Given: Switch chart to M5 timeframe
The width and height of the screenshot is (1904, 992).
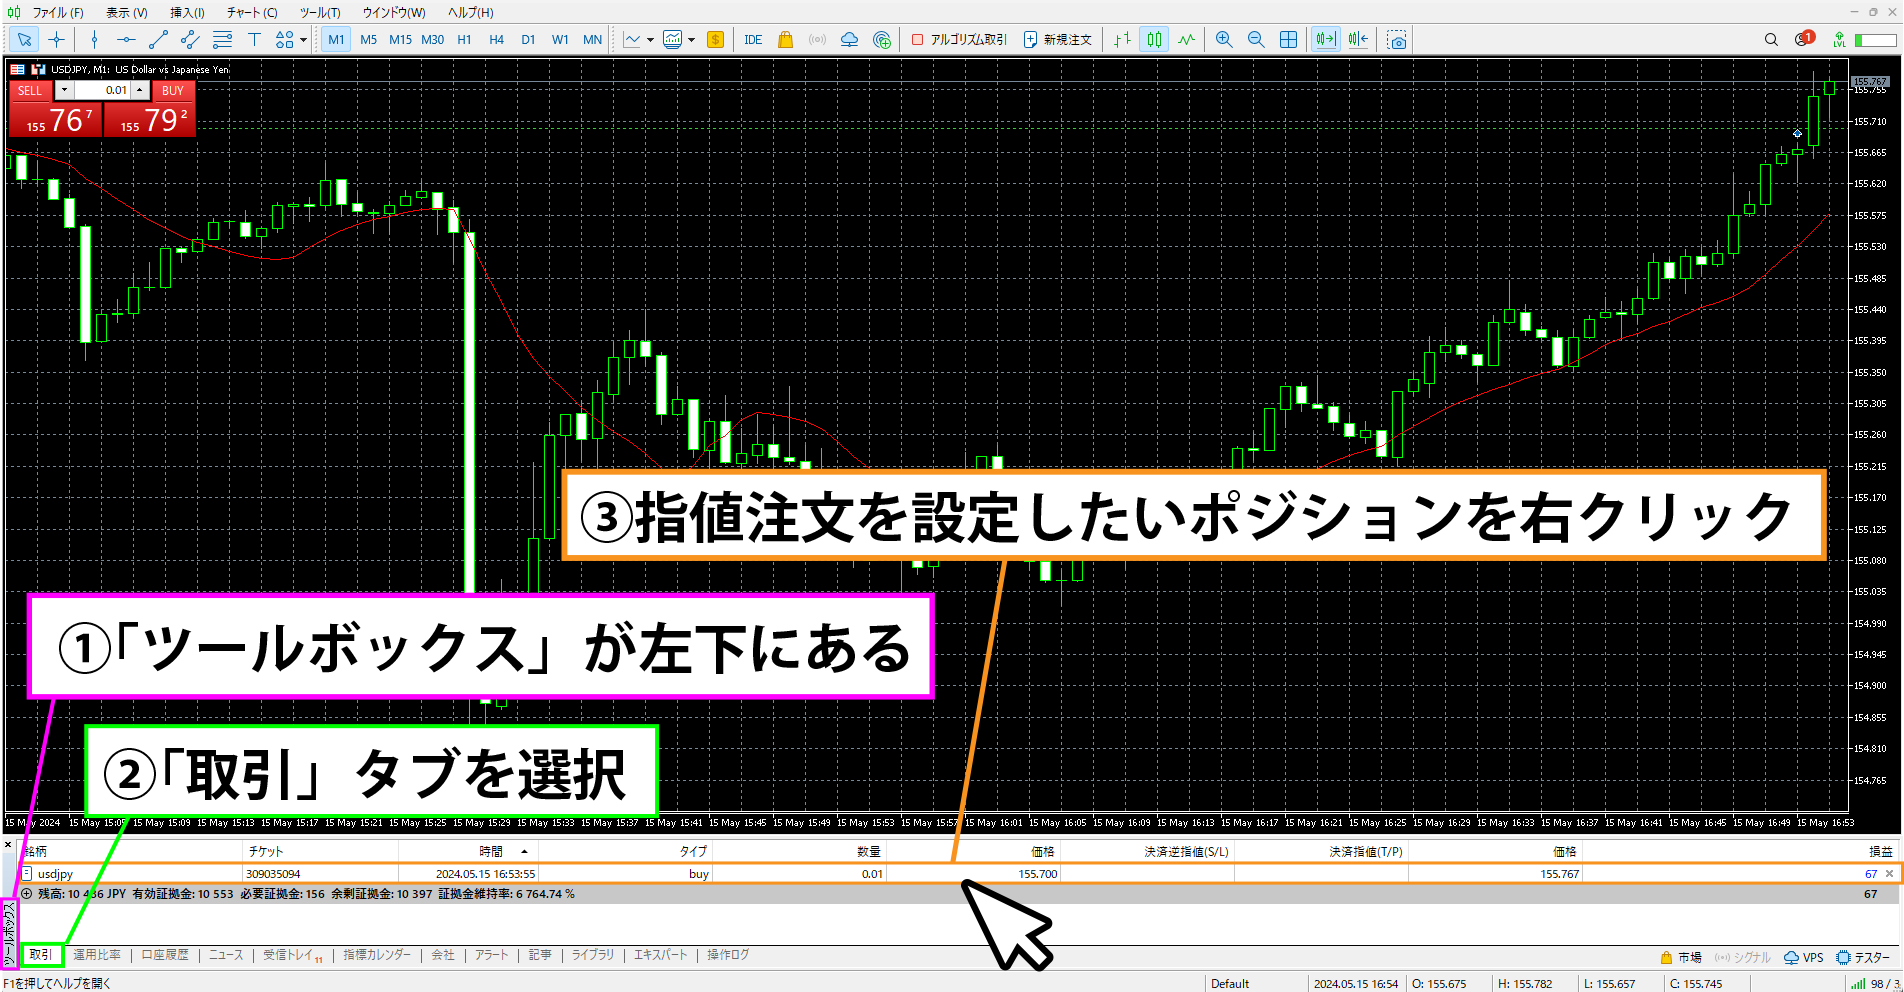Looking at the screenshot, I should tap(368, 40).
